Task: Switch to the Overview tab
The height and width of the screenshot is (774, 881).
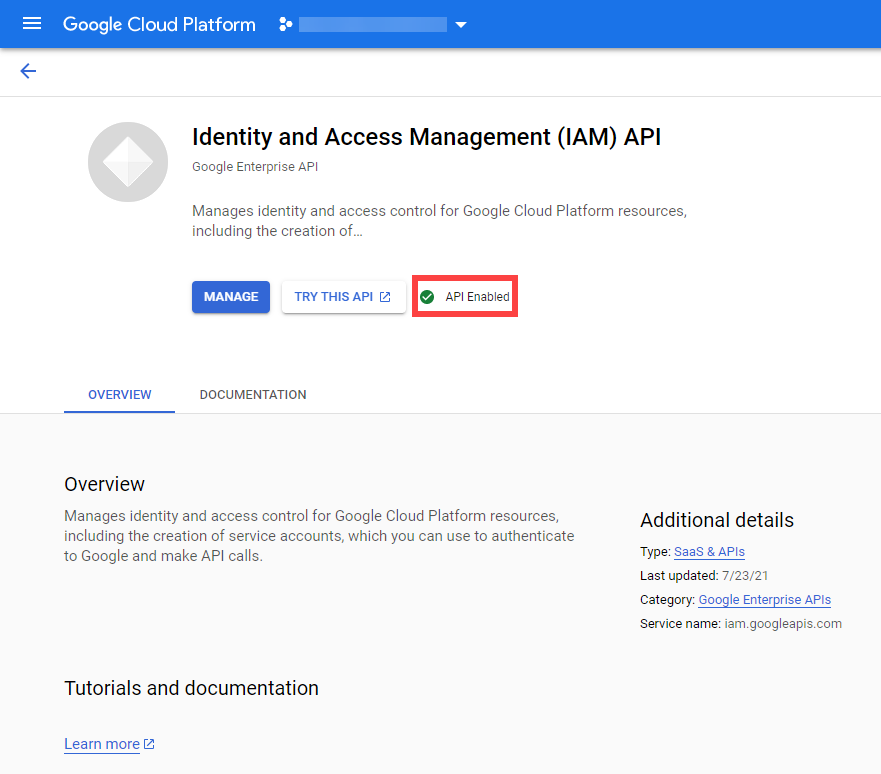Action: (x=120, y=395)
